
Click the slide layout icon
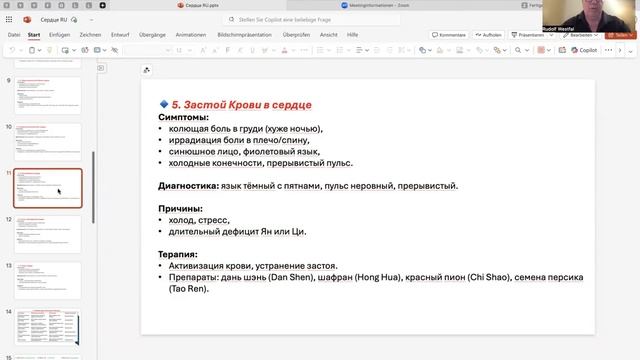(x=97, y=50)
